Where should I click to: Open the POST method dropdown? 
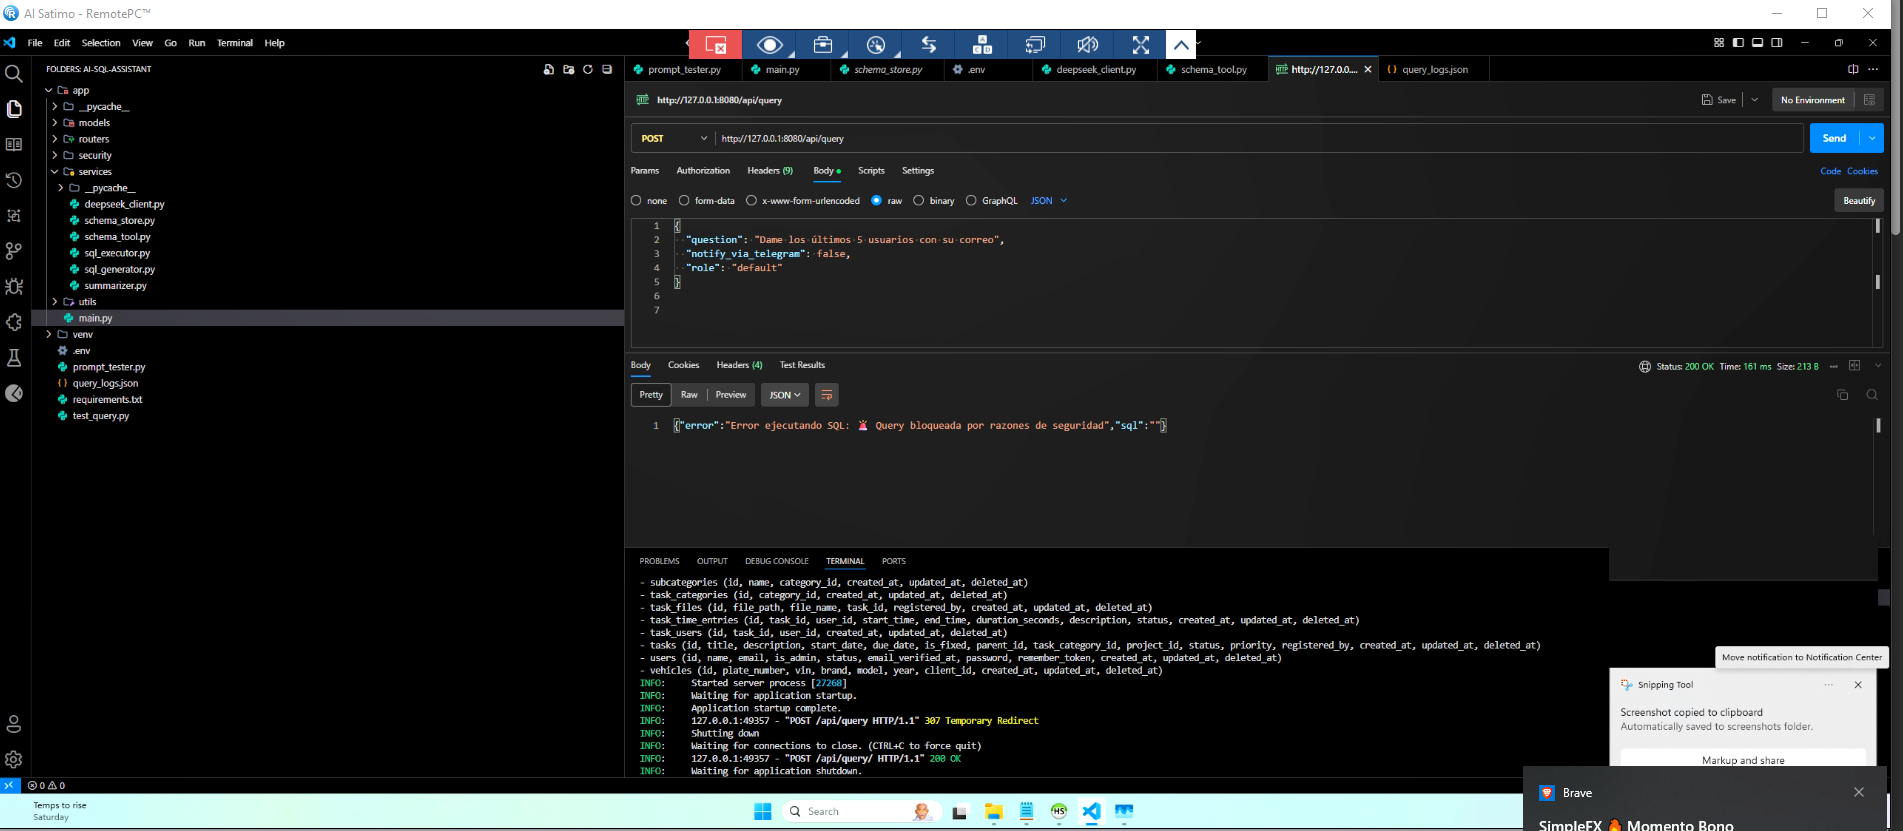click(674, 139)
